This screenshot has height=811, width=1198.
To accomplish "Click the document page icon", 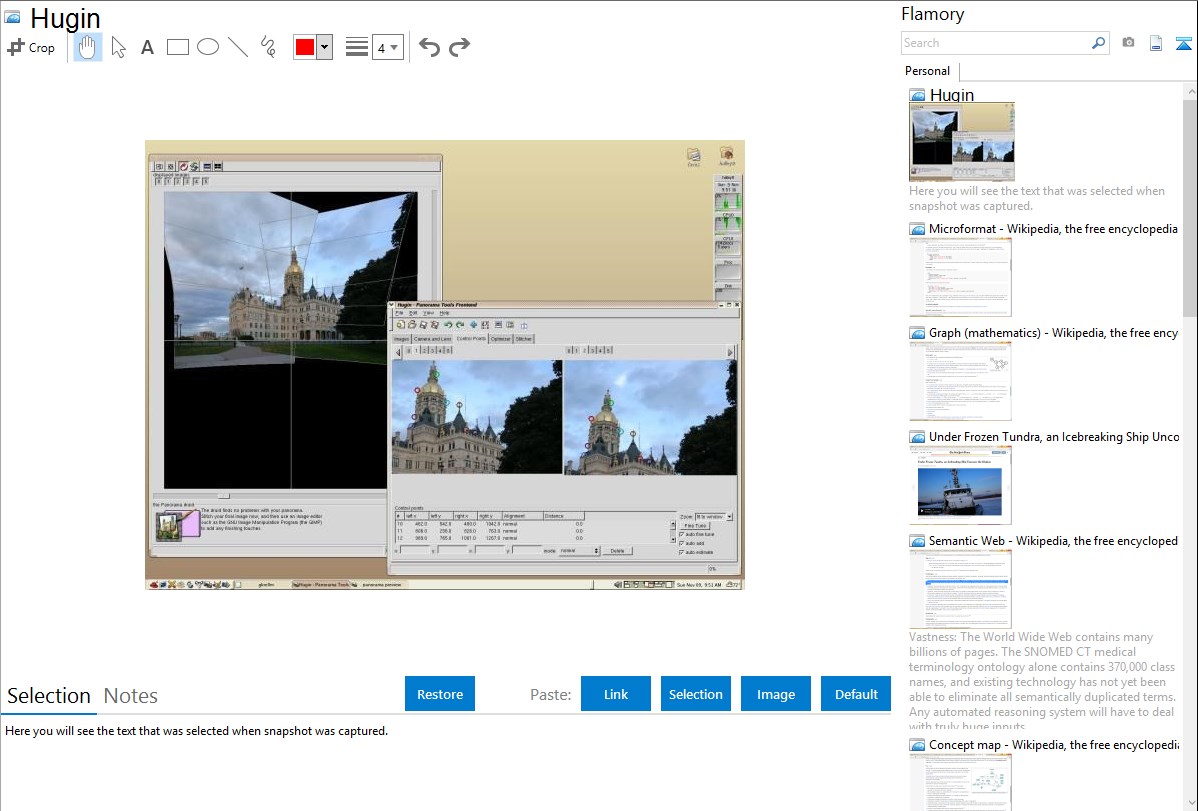I will click(1156, 43).
